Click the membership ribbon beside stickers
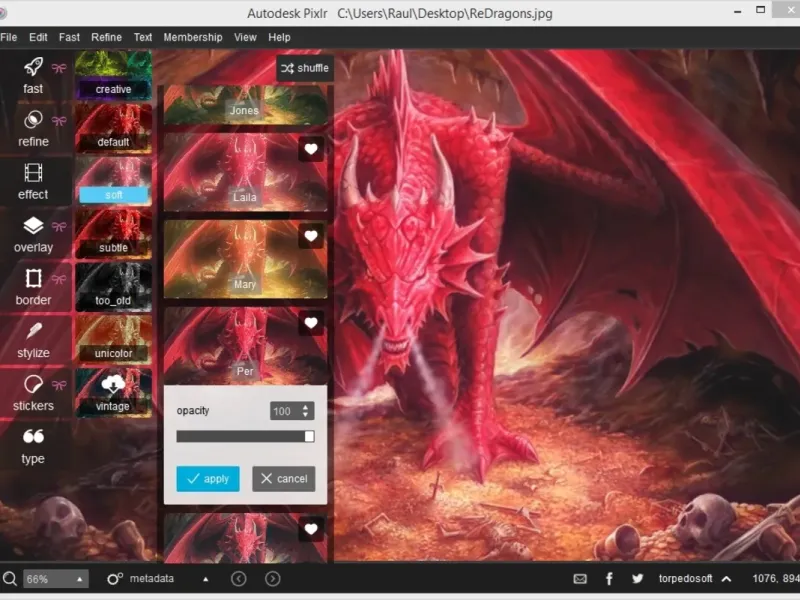The image size is (800, 600). pyautogui.click(x=59, y=385)
